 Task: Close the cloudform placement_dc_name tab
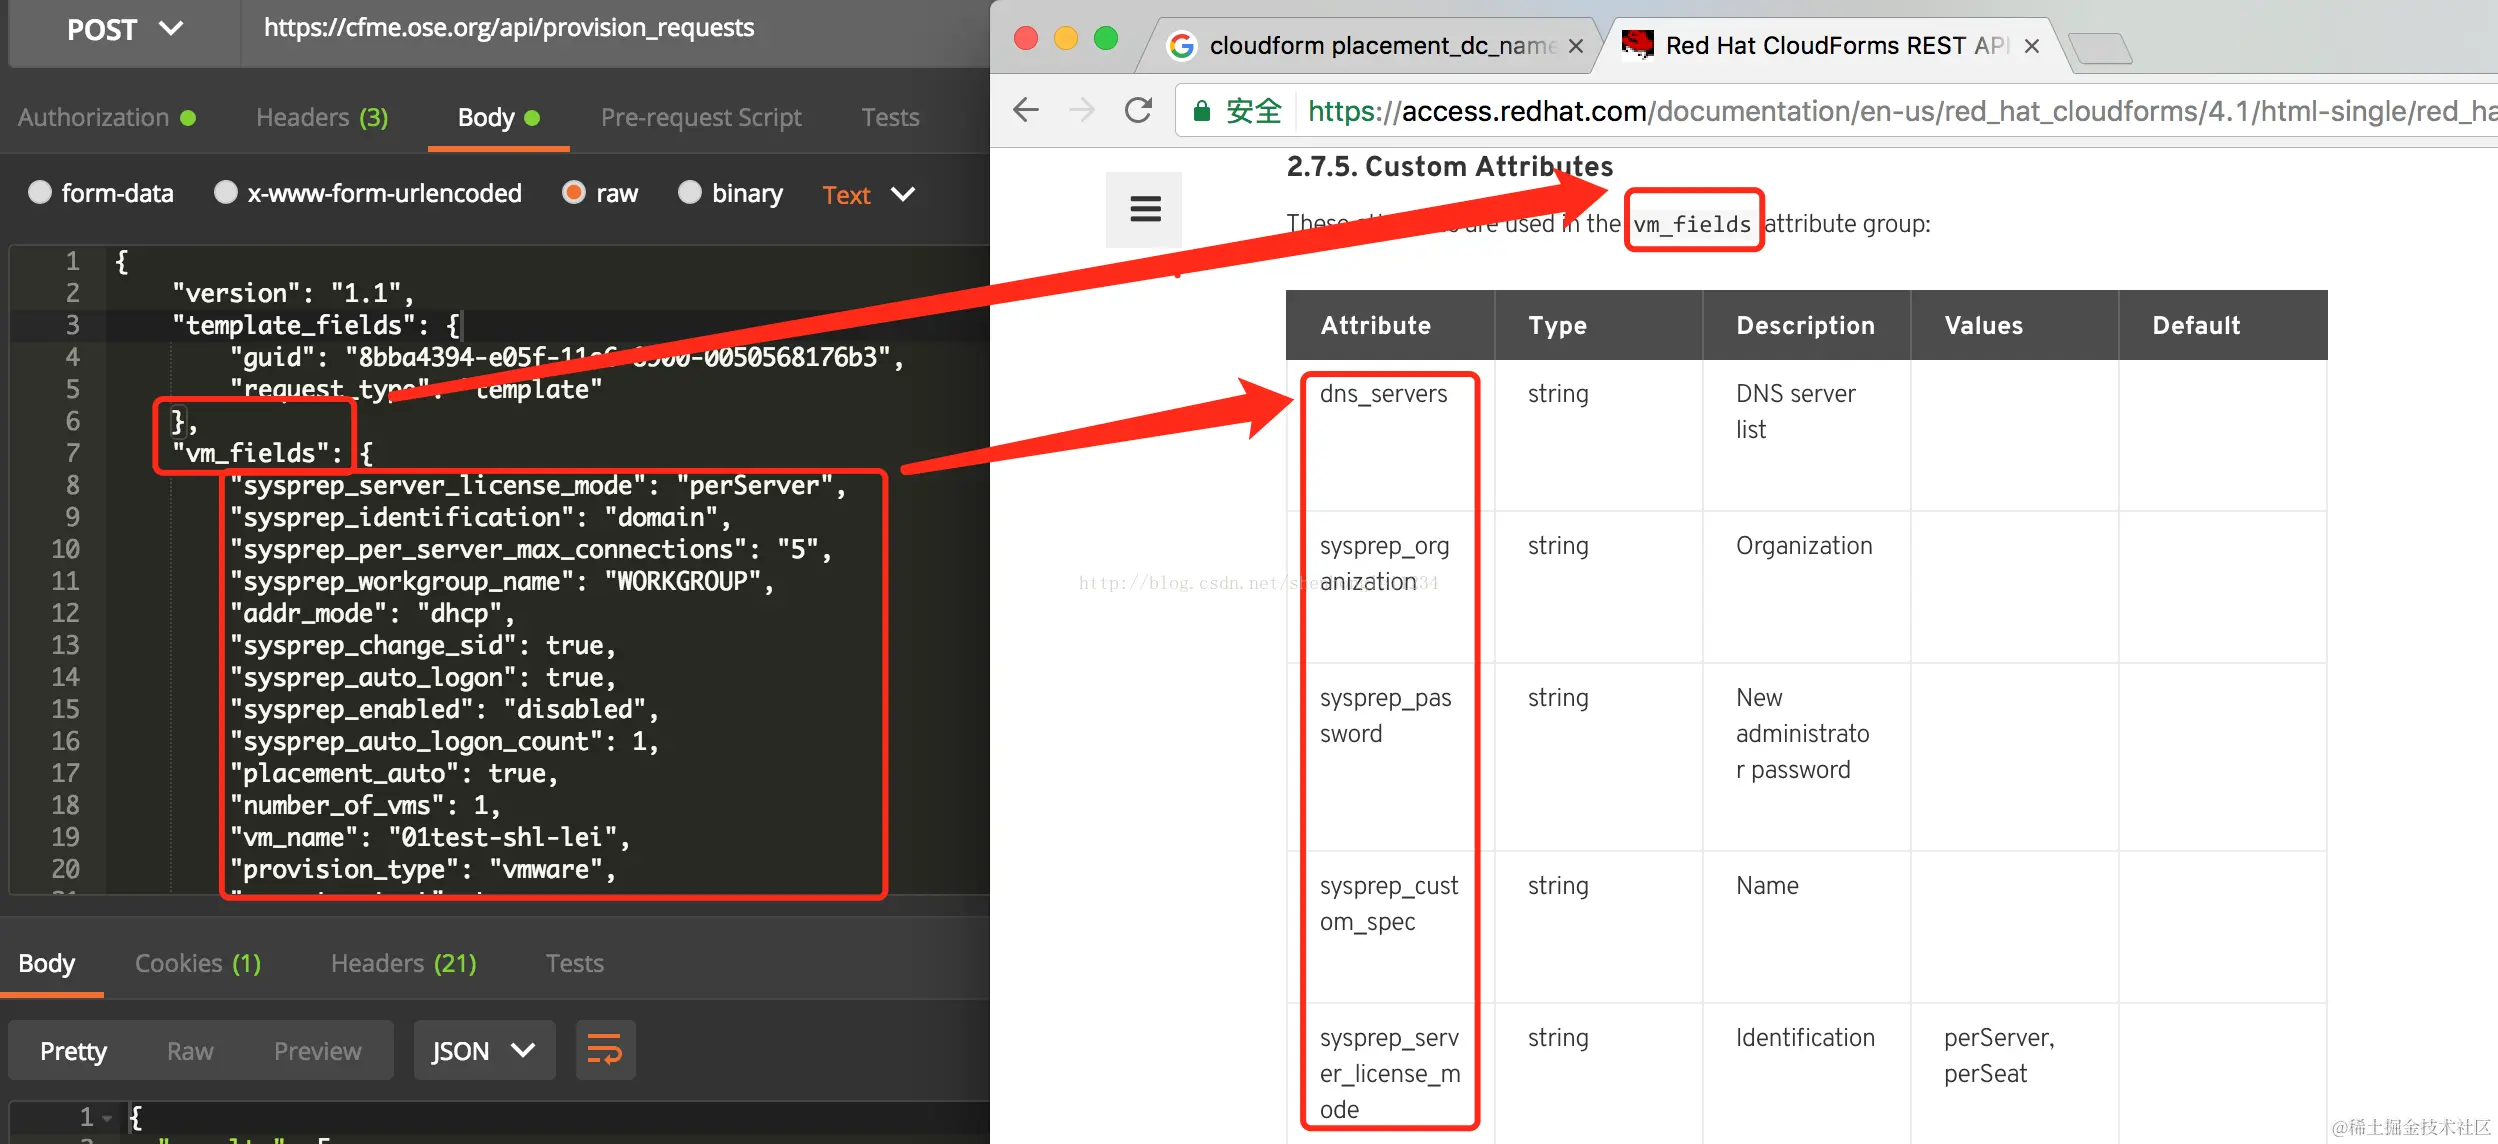pos(1575,46)
